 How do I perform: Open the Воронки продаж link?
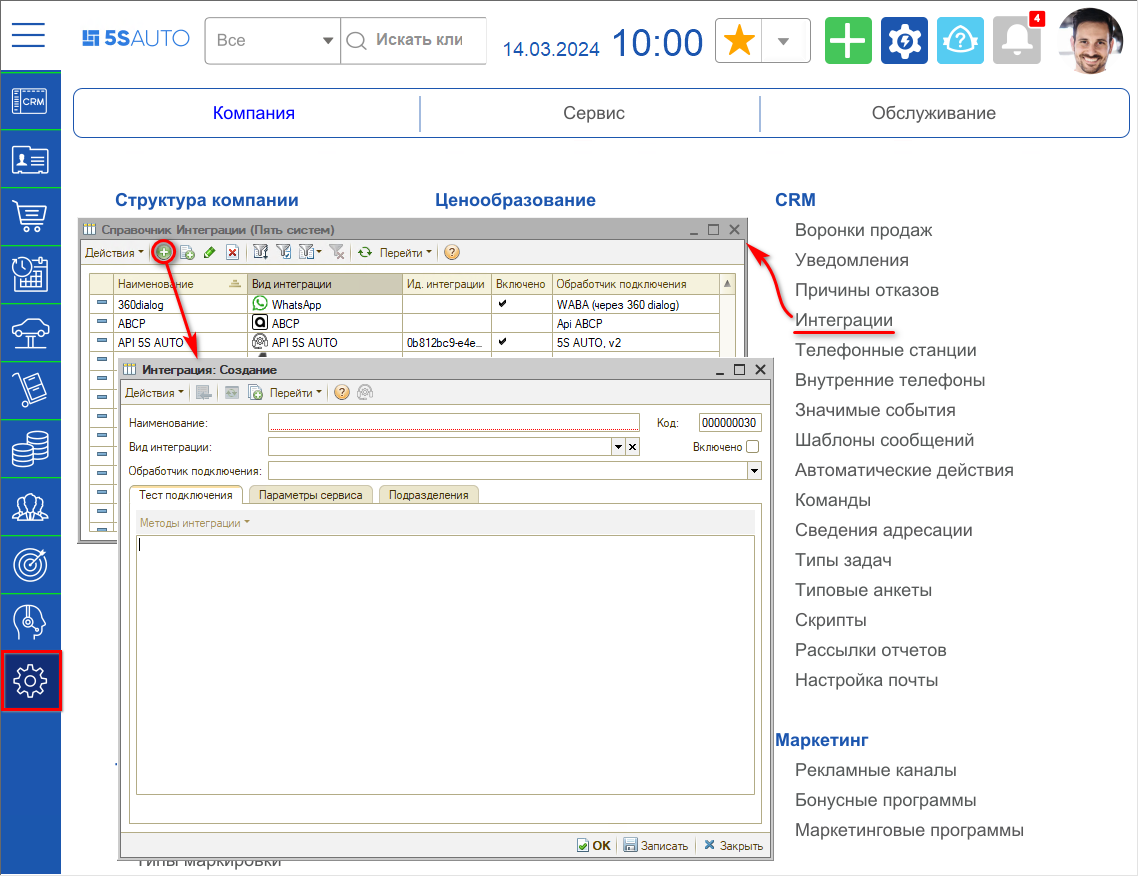(x=863, y=230)
